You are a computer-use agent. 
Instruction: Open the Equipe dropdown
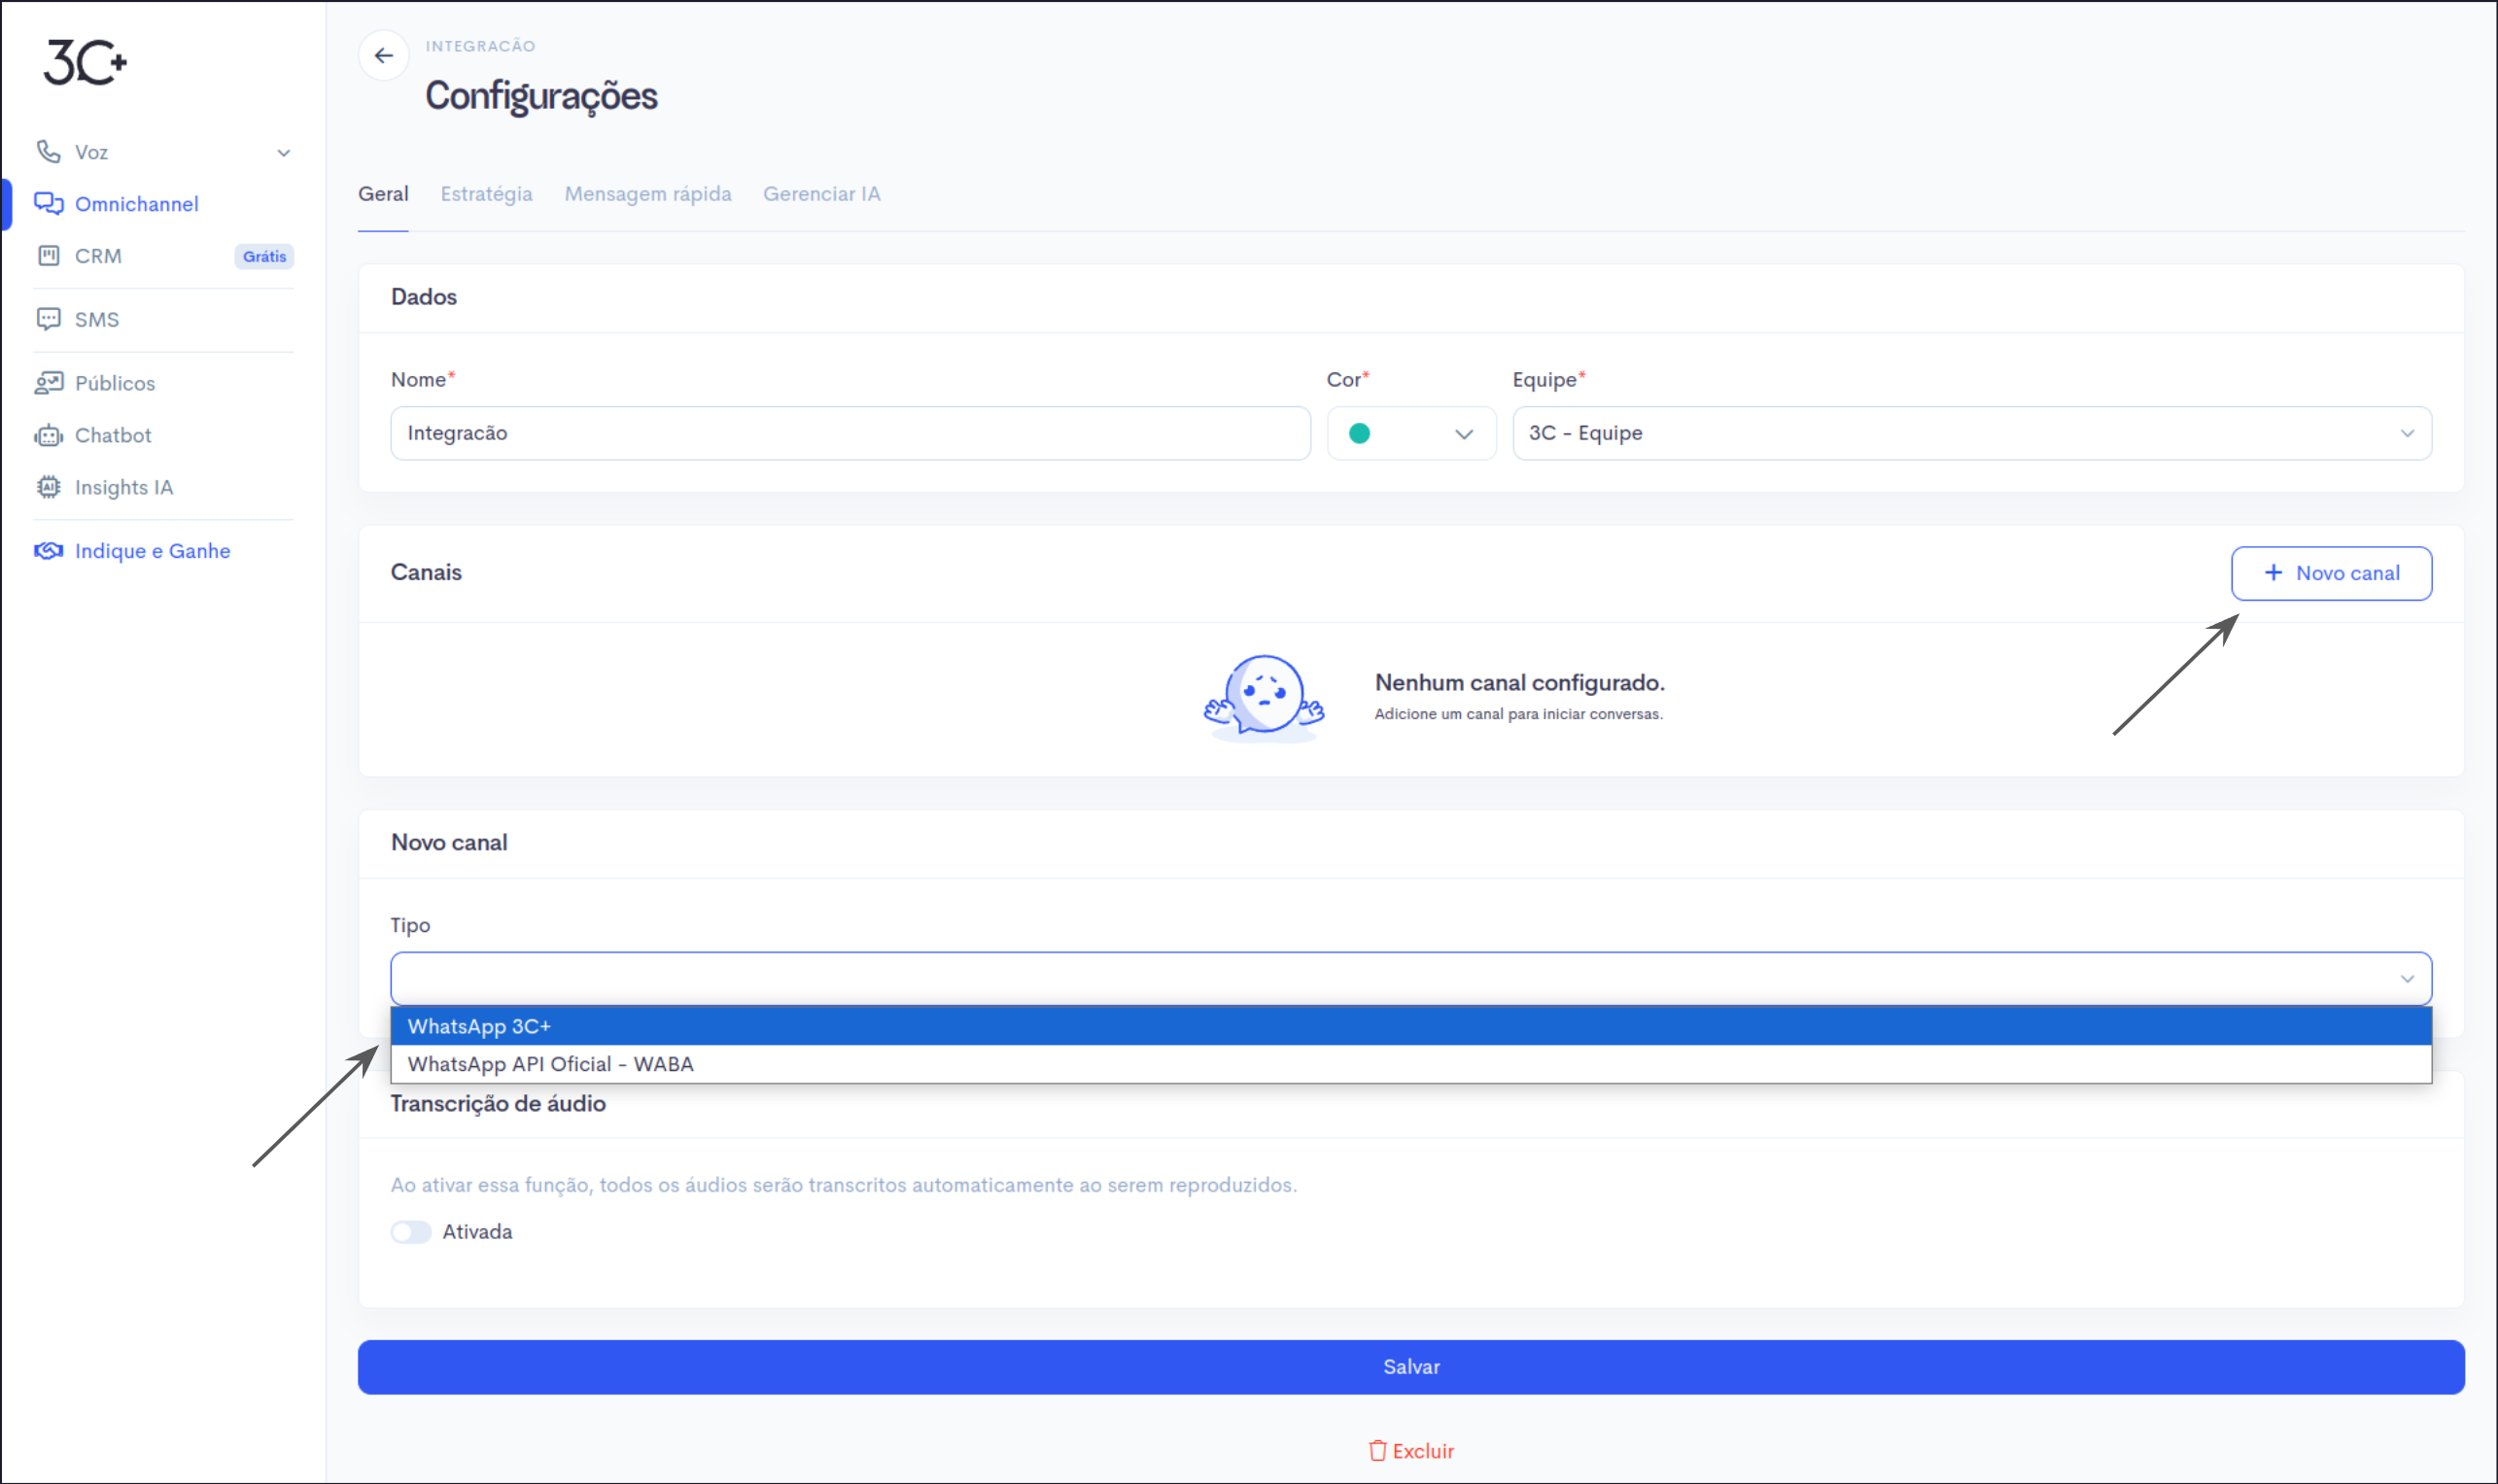(1972, 433)
